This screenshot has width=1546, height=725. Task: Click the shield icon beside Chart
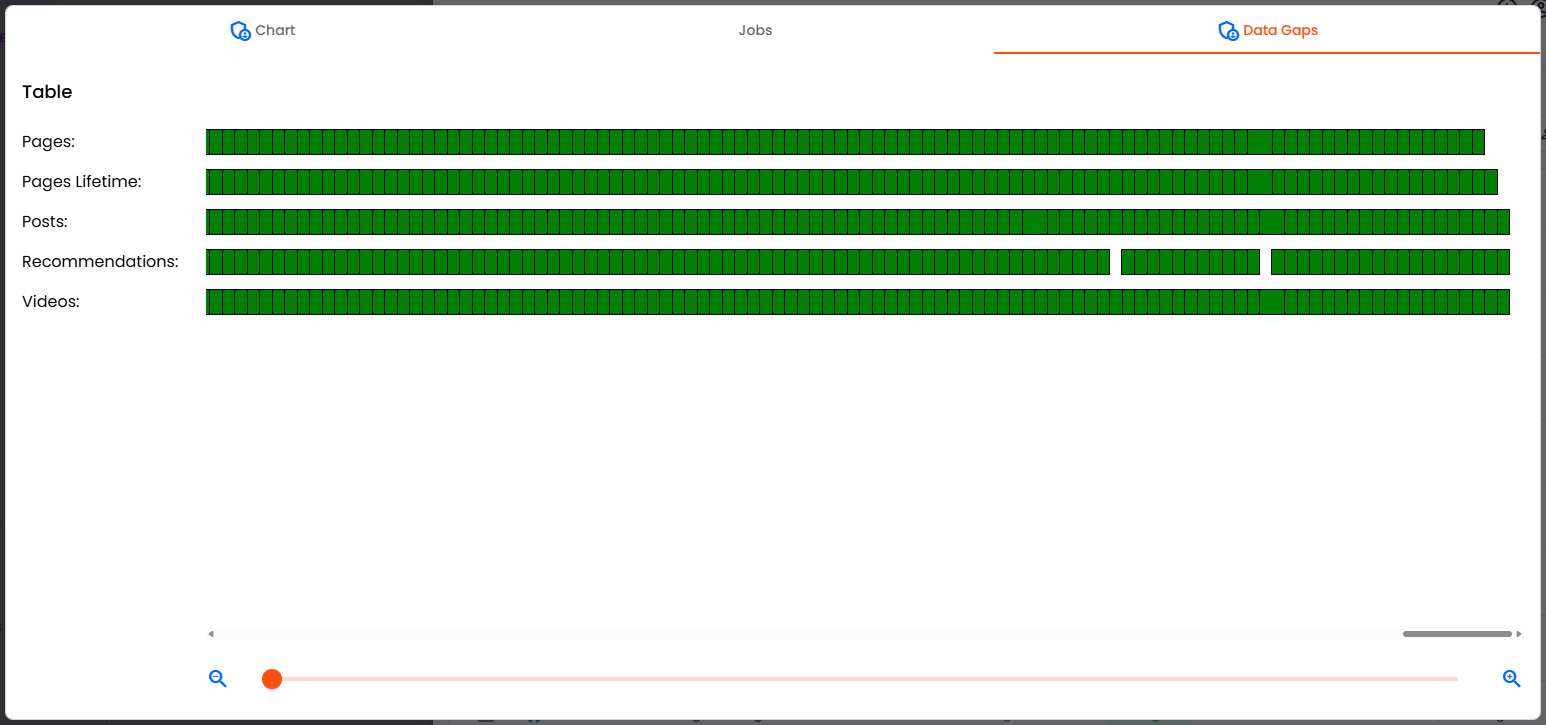(240, 31)
